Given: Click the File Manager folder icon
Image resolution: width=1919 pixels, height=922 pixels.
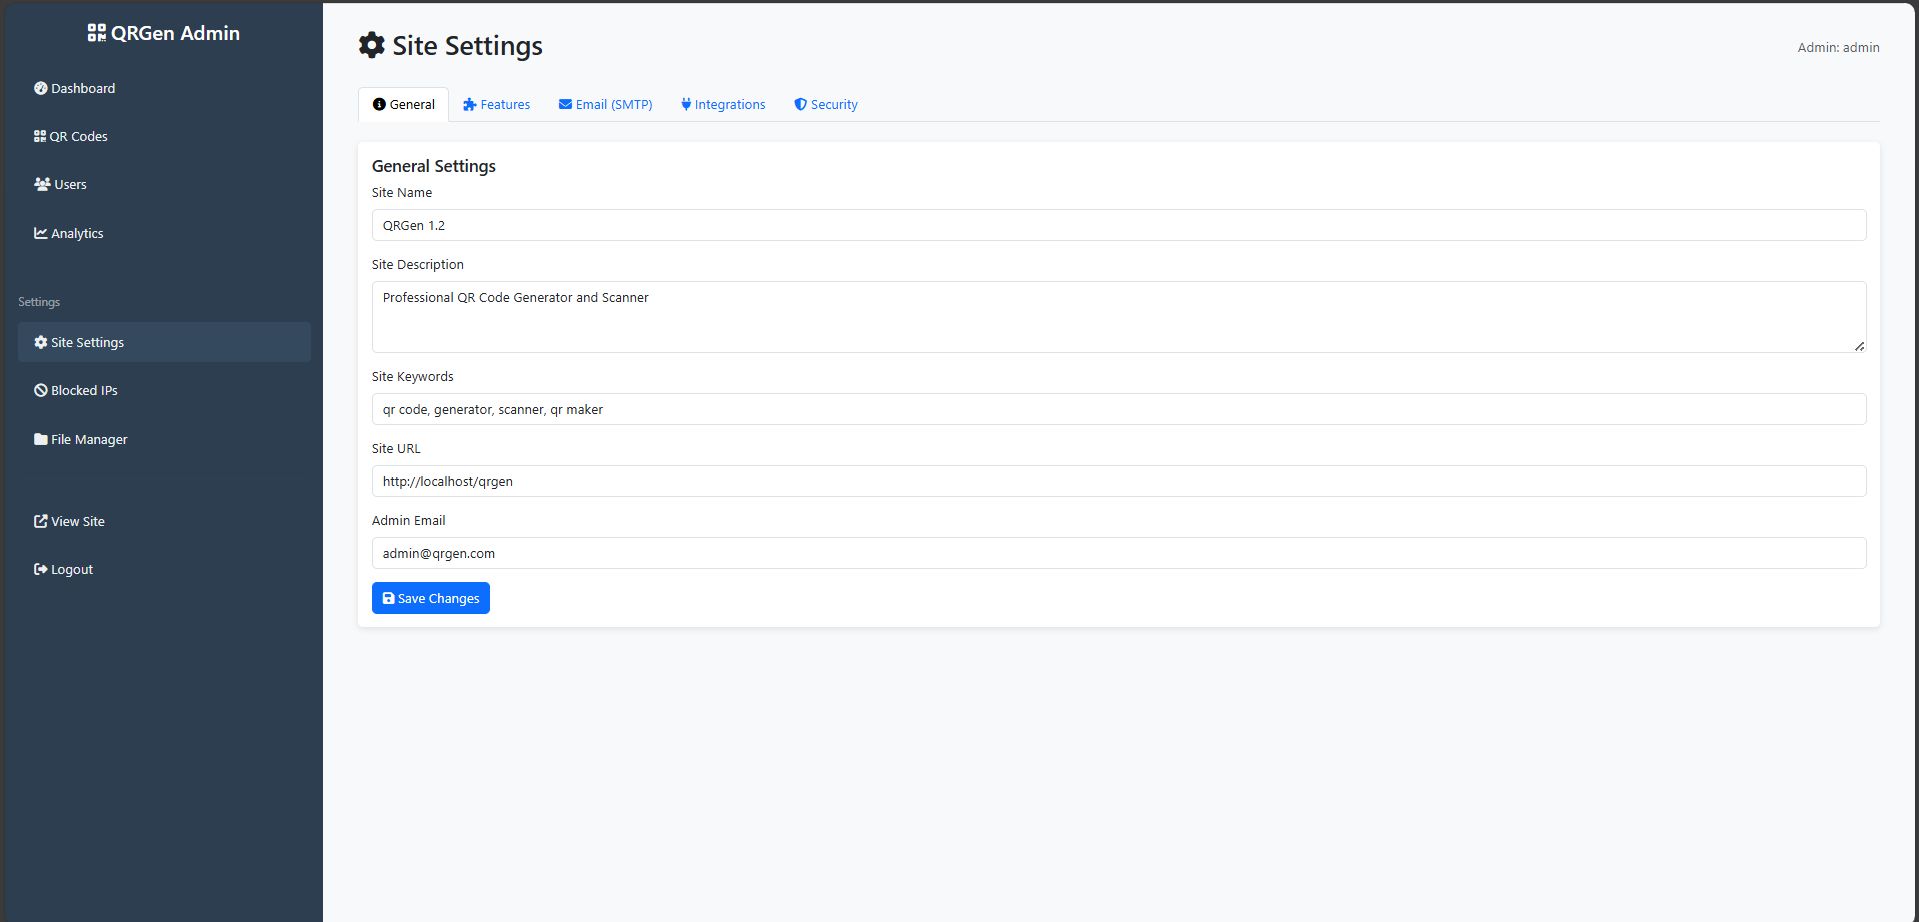Looking at the screenshot, I should (41, 439).
